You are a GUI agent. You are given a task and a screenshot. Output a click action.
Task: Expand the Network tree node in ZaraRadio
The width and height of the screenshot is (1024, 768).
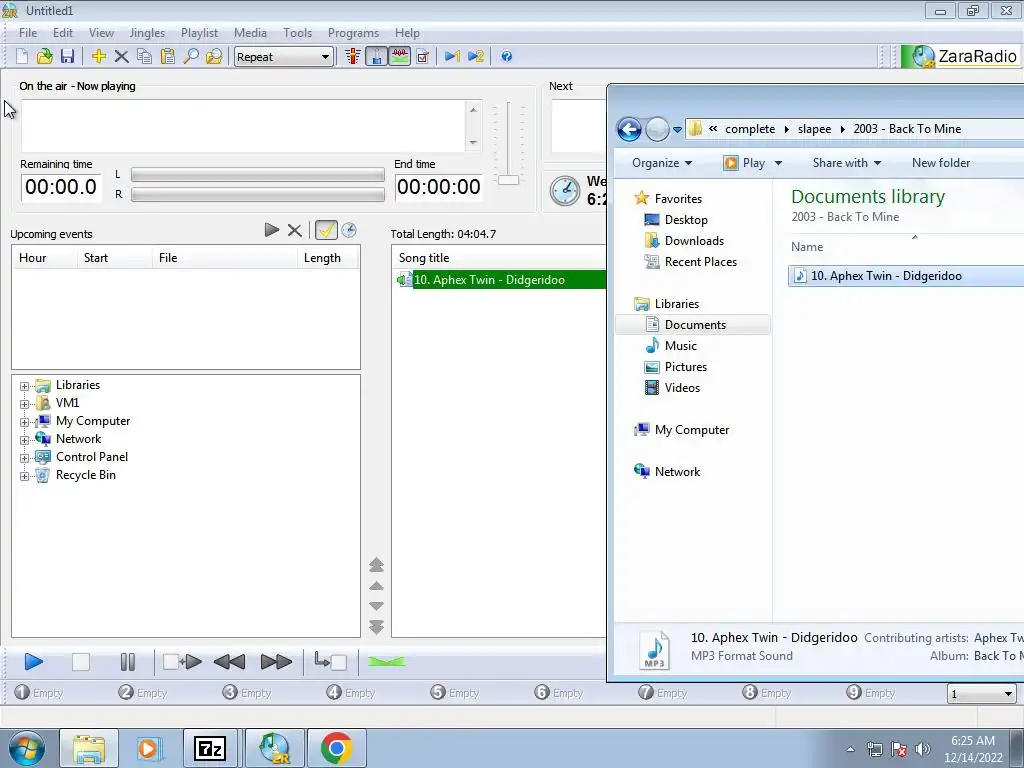(24, 440)
